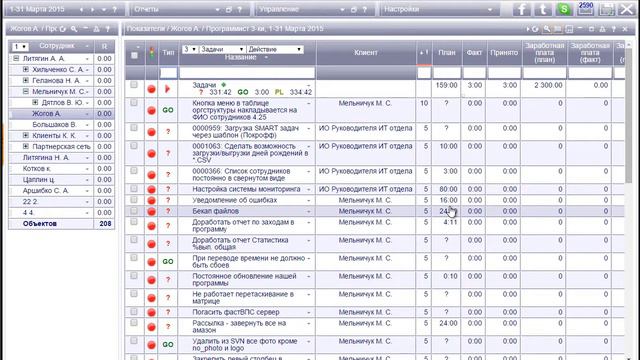Open help icon next to Управление

[x=364, y=9]
